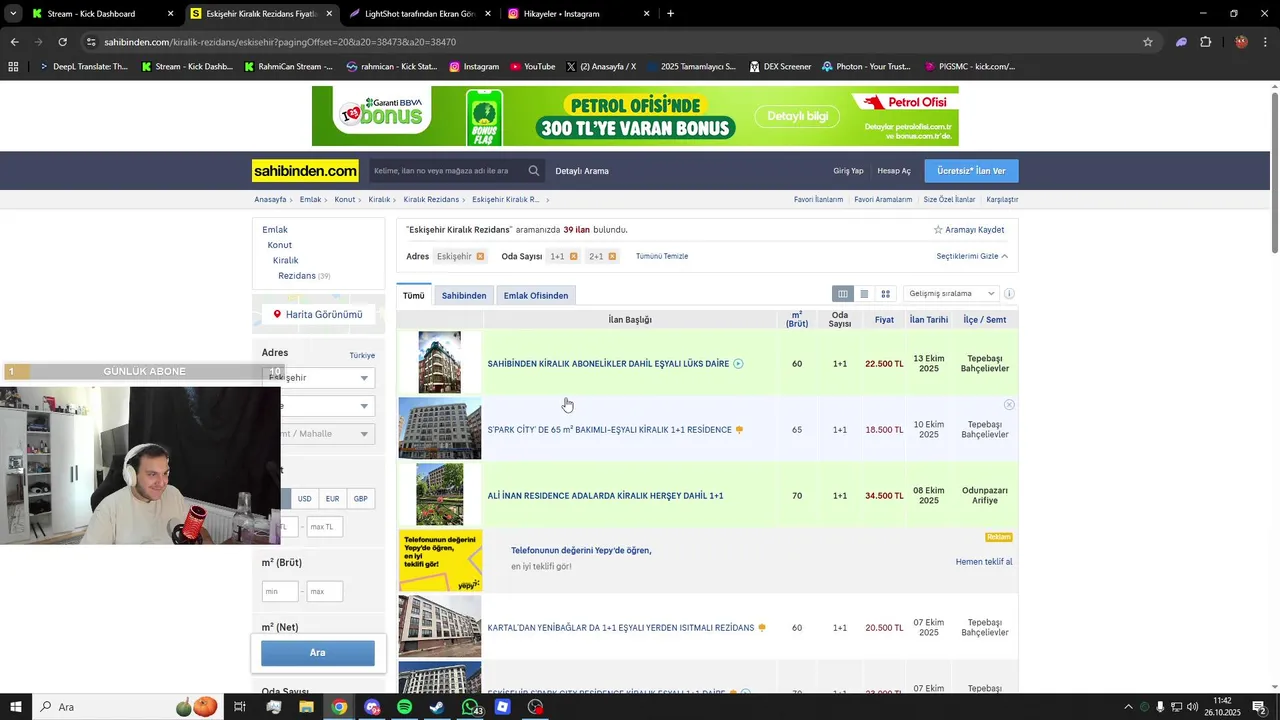The width and height of the screenshot is (1280, 720).
Task: Click the Kiralık breadcrumb in category tree
Action: click(x=285, y=260)
